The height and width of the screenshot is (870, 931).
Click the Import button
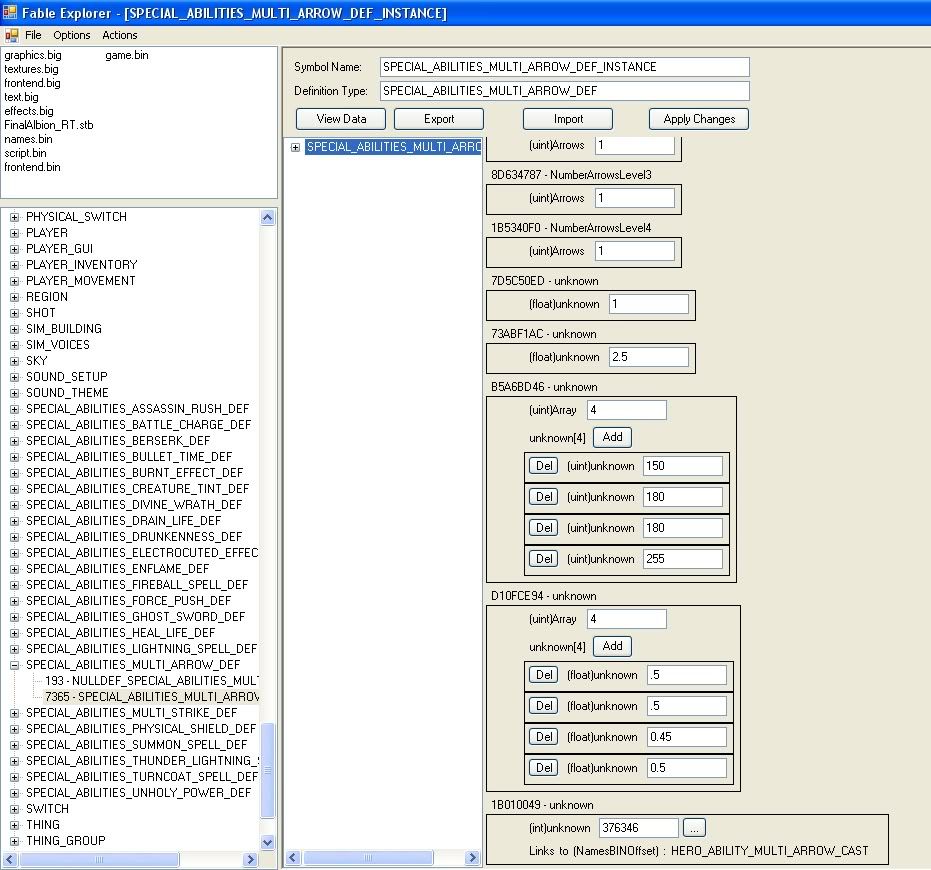[568, 119]
